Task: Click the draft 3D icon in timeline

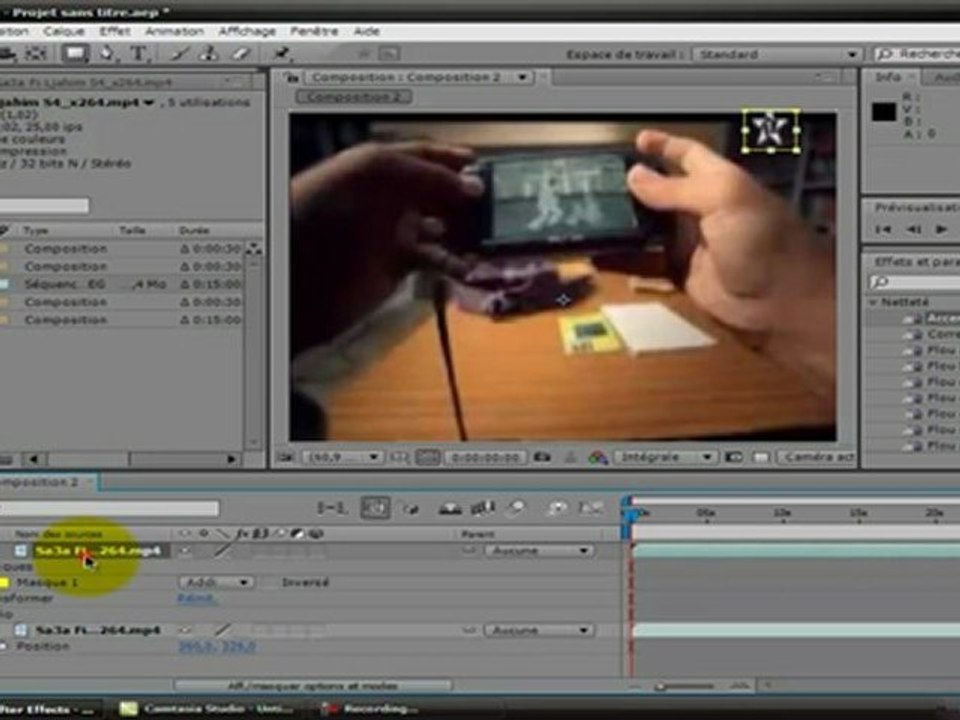Action: point(409,508)
